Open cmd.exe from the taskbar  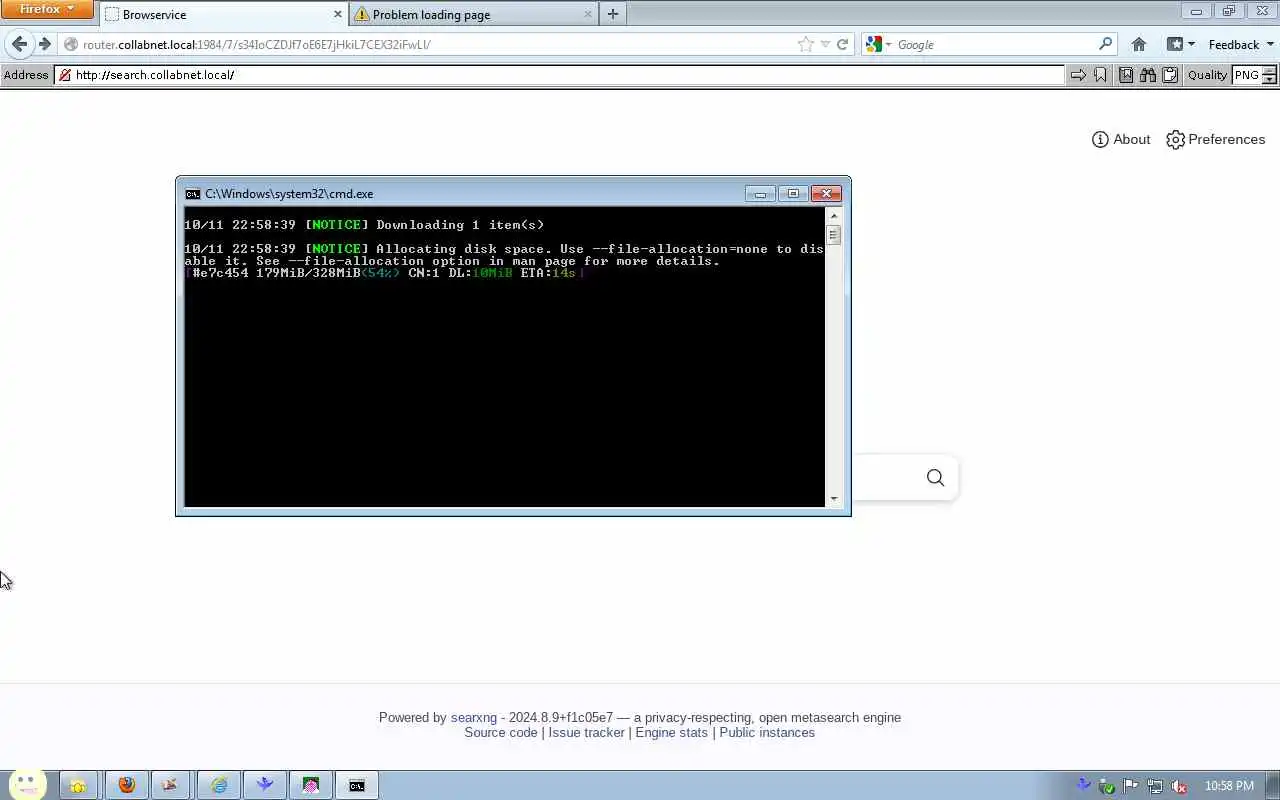(357, 786)
